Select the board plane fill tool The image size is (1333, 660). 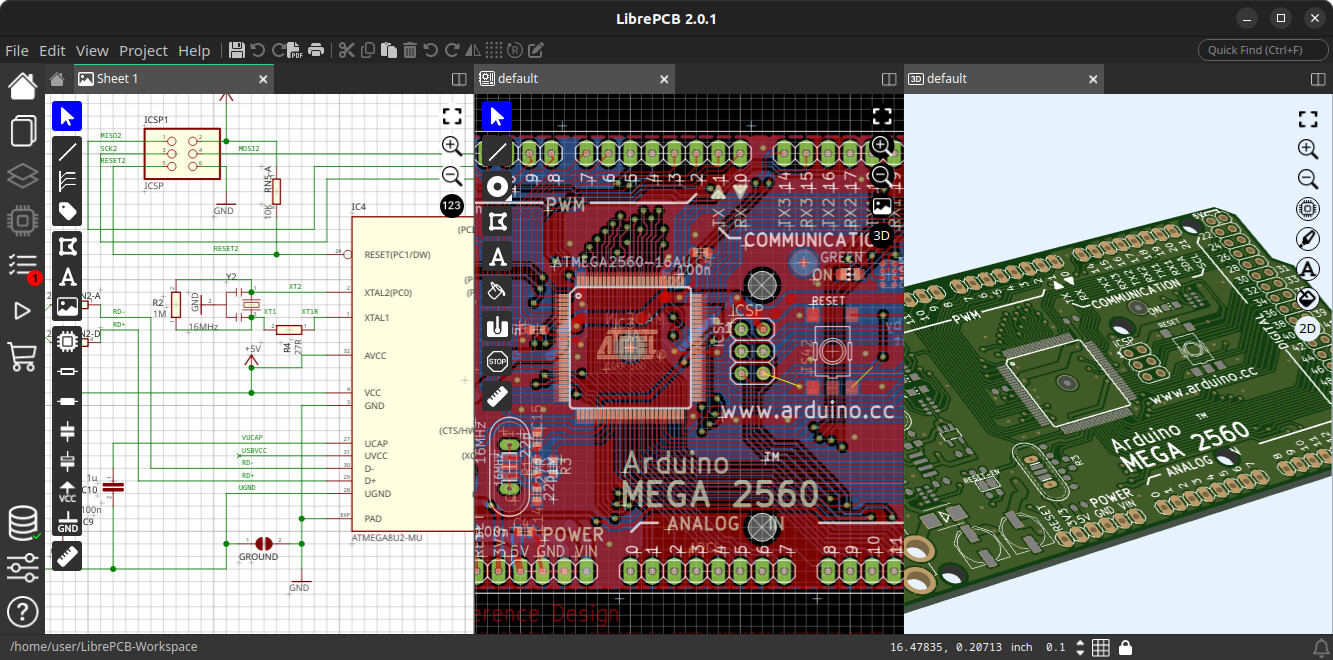(x=497, y=291)
